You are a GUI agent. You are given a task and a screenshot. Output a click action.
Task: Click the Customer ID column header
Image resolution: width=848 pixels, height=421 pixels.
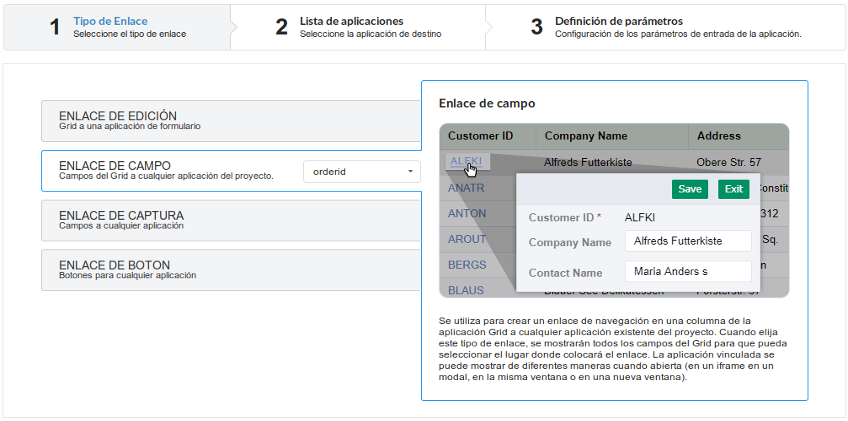click(x=480, y=136)
